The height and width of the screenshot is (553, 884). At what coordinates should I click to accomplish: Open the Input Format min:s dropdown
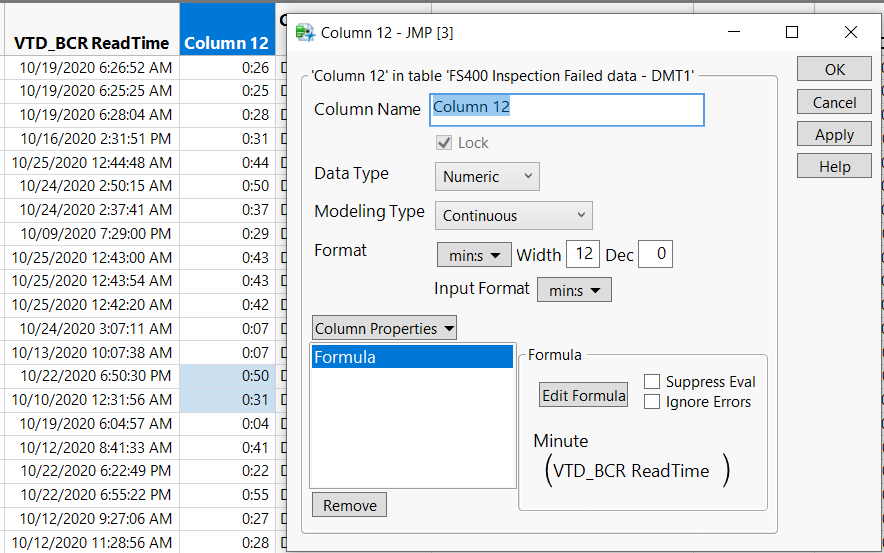(x=574, y=290)
